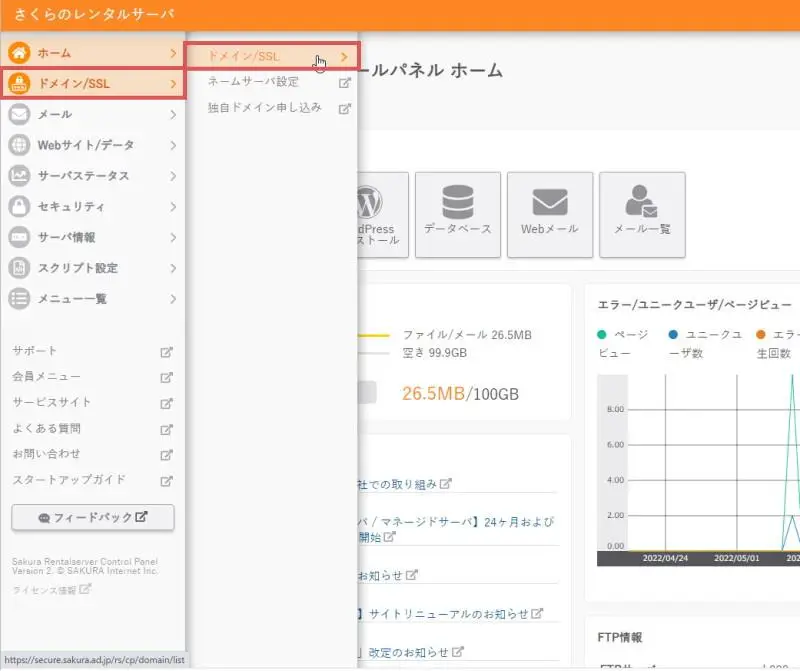The width and height of the screenshot is (800, 671).
Task: Click the orange エラー legend dot
Action: pyautogui.click(x=761, y=335)
